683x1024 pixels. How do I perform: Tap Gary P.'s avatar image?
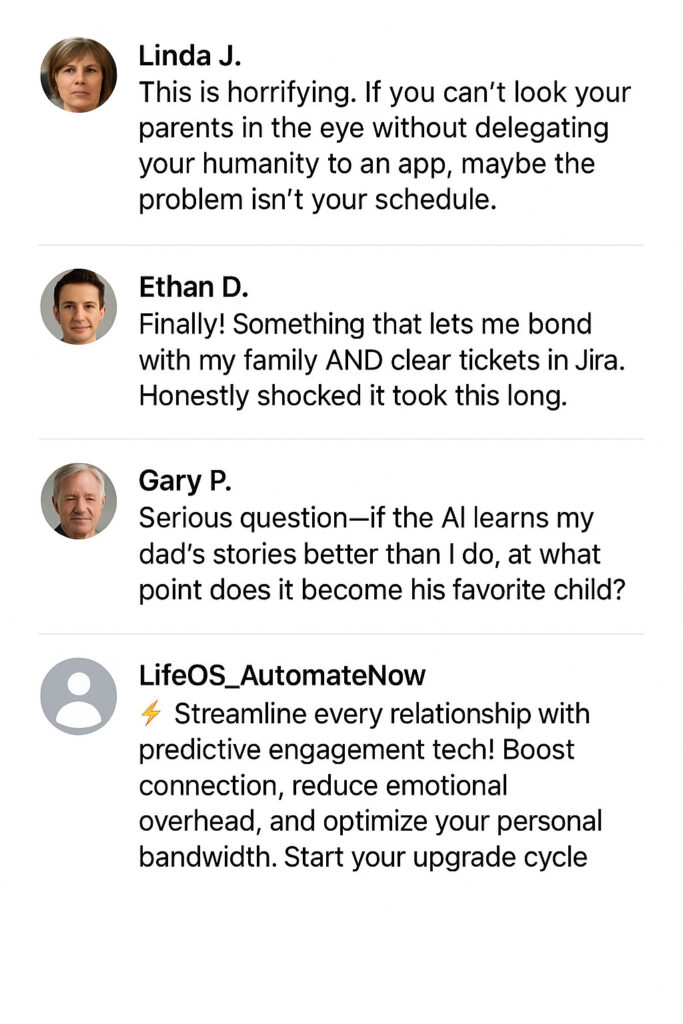78,500
